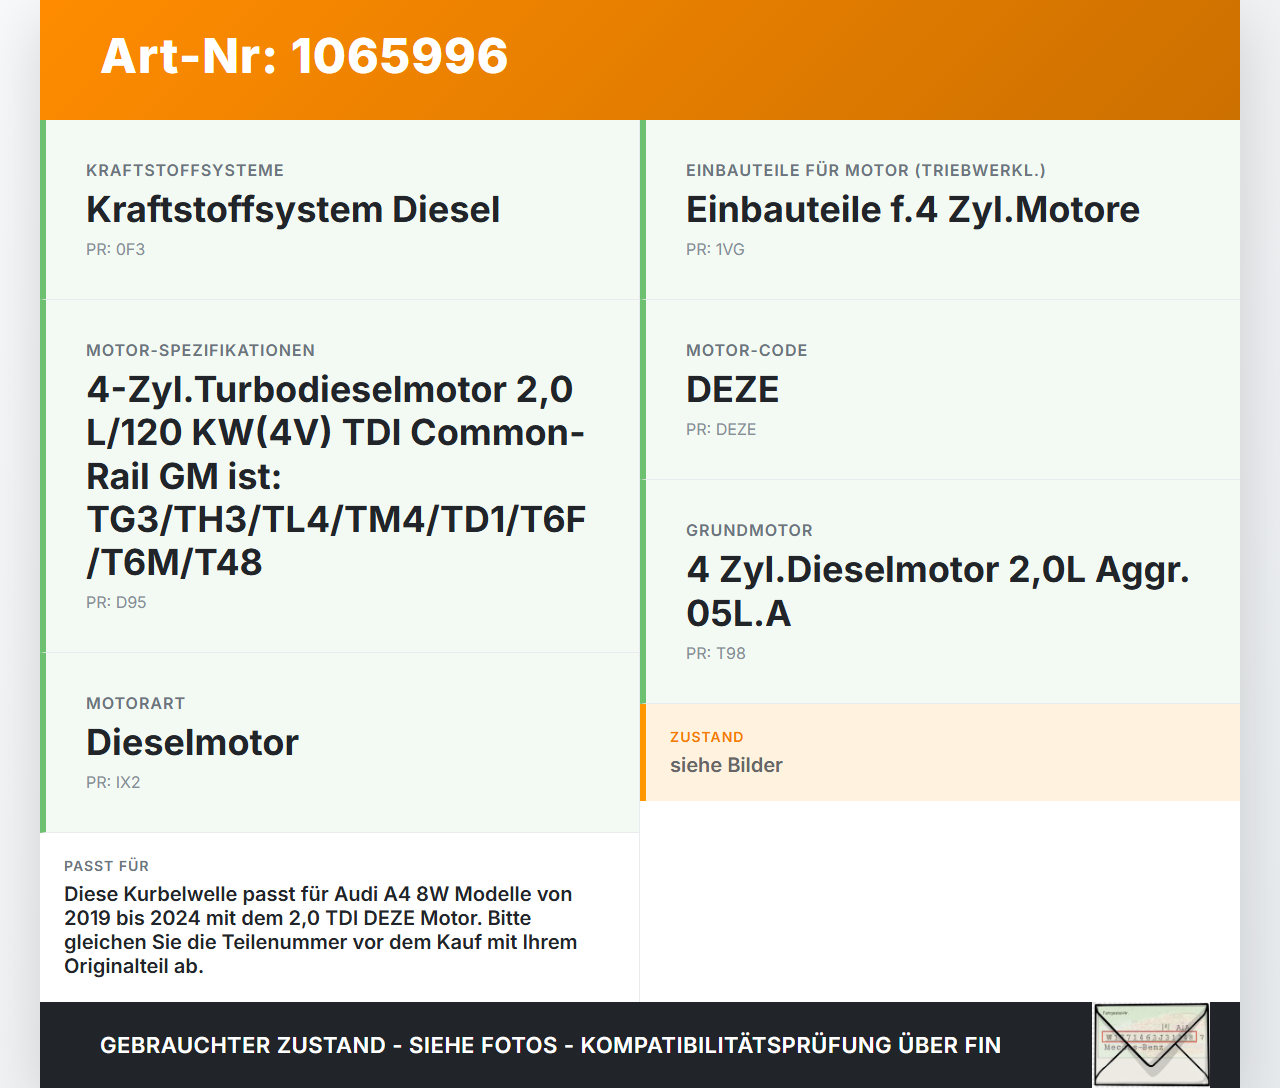The height and width of the screenshot is (1089, 1280).
Task: Click the GEBRAUCHTER ZUSTAND footer banner text
Action: pos(550,1046)
